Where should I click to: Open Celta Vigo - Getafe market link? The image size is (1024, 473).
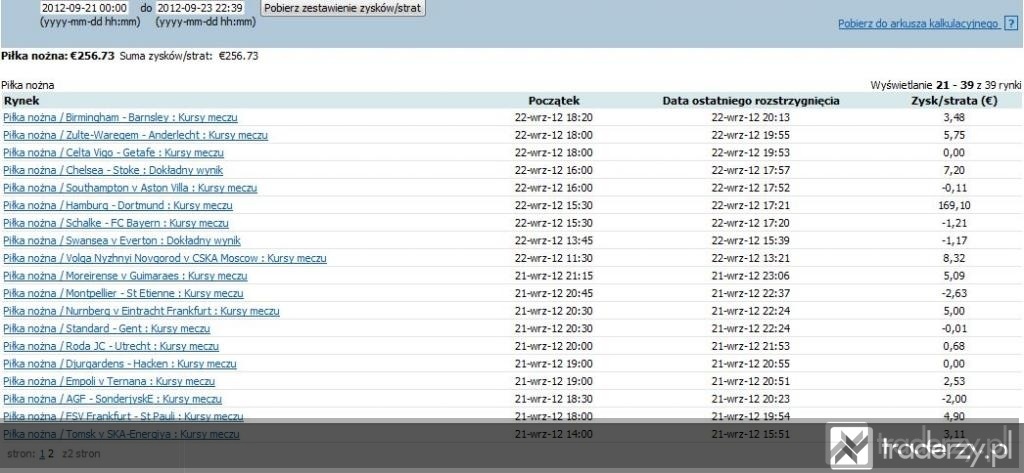114,153
